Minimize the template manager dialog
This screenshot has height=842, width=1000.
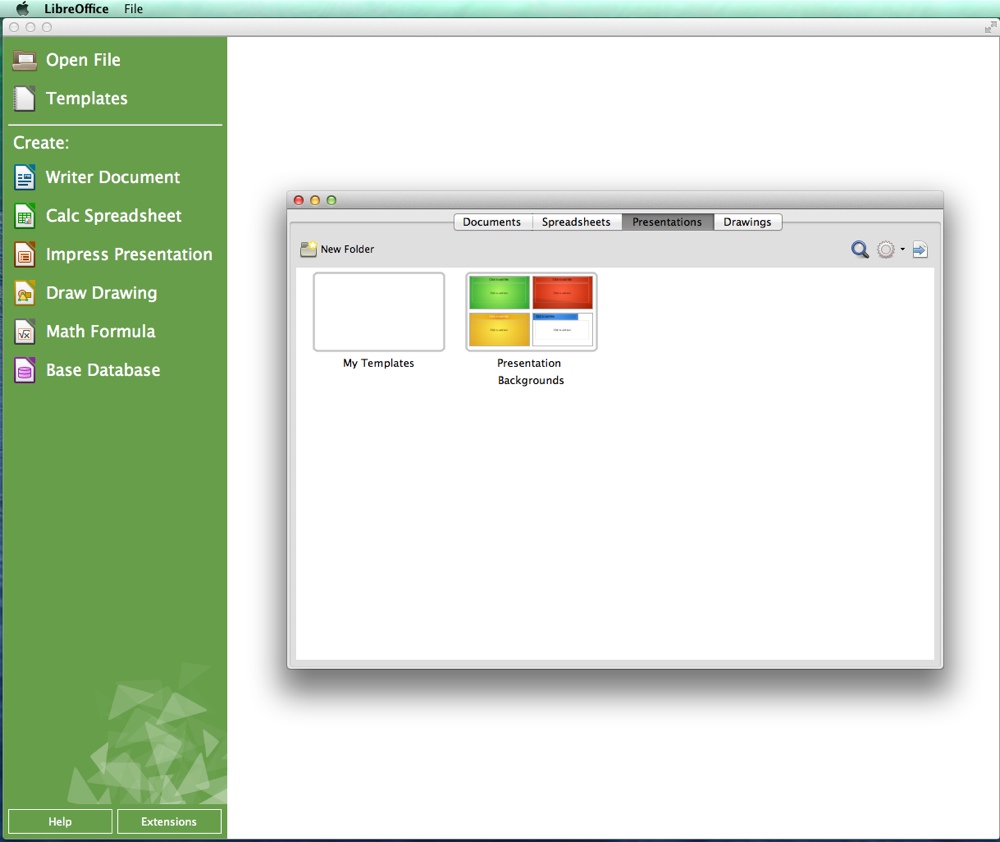[x=315, y=200]
